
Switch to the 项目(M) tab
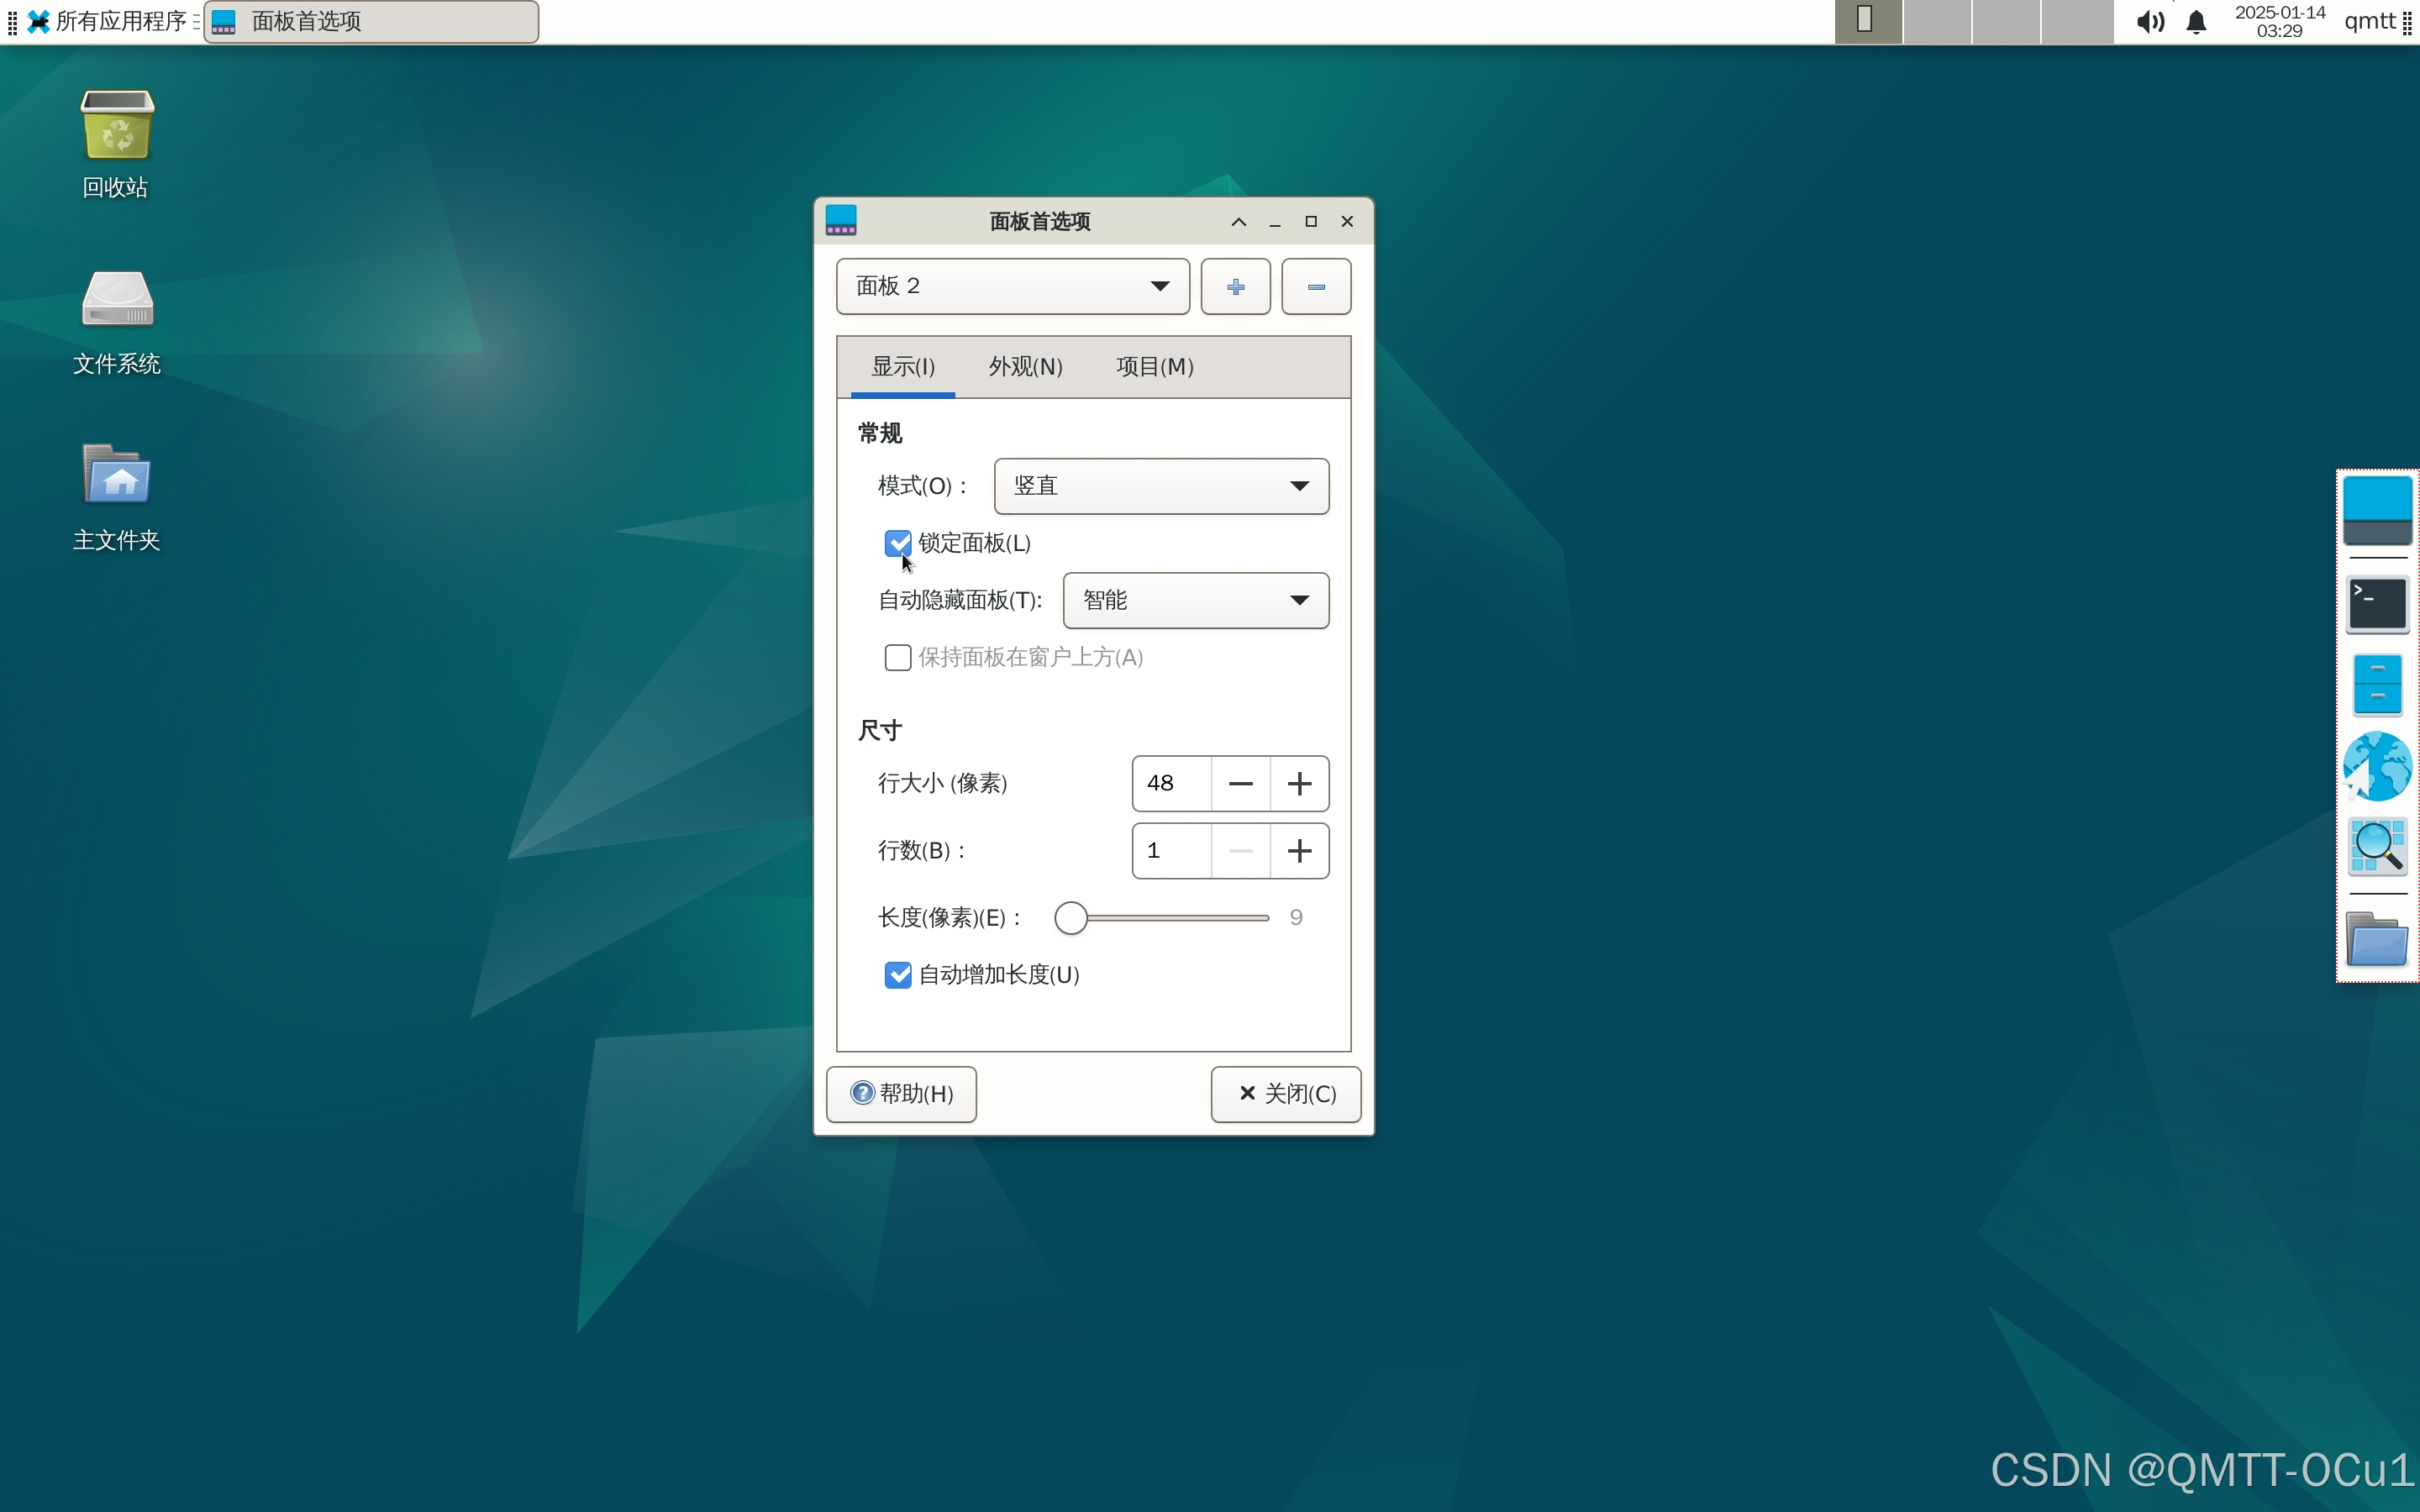1154,367
